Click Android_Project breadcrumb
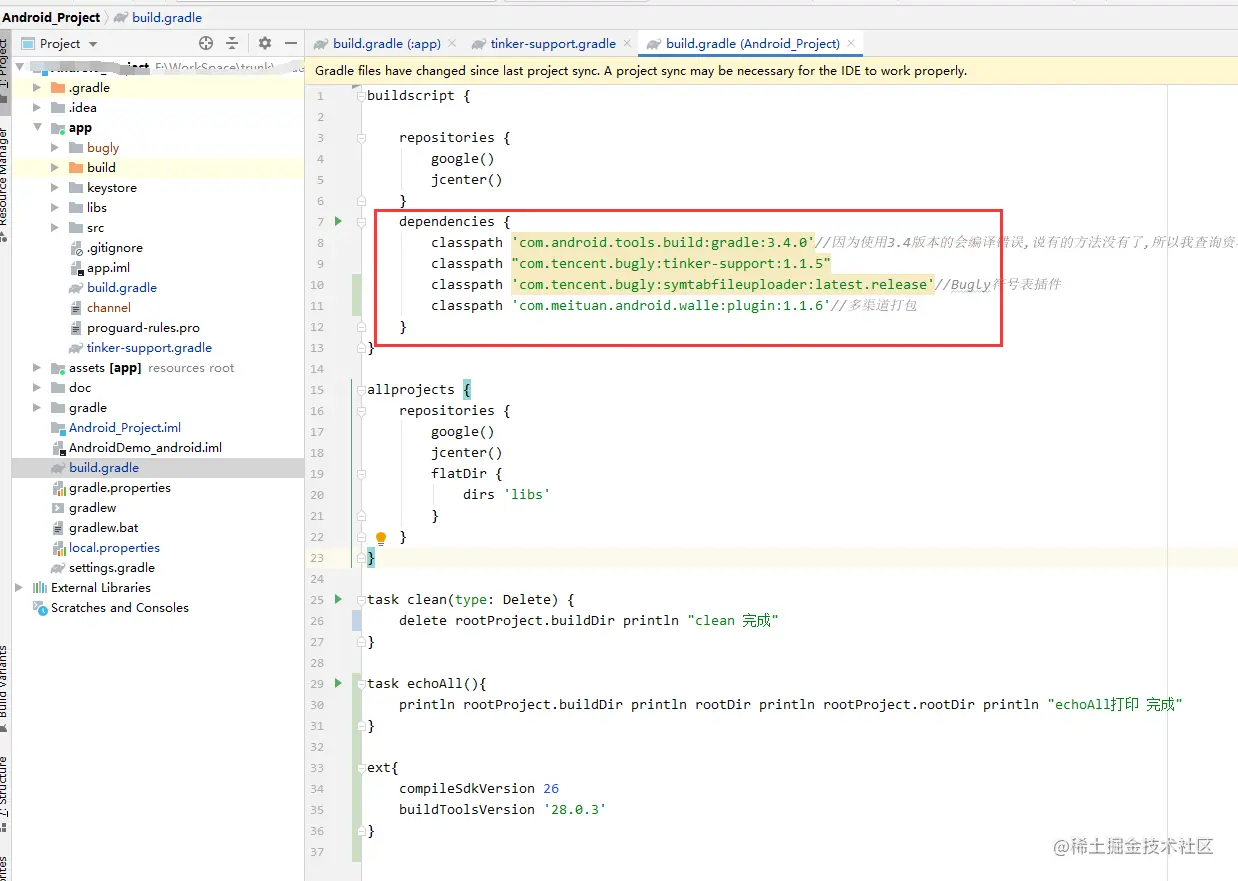The width and height of the screenshot is (1238, 881). 51,17
